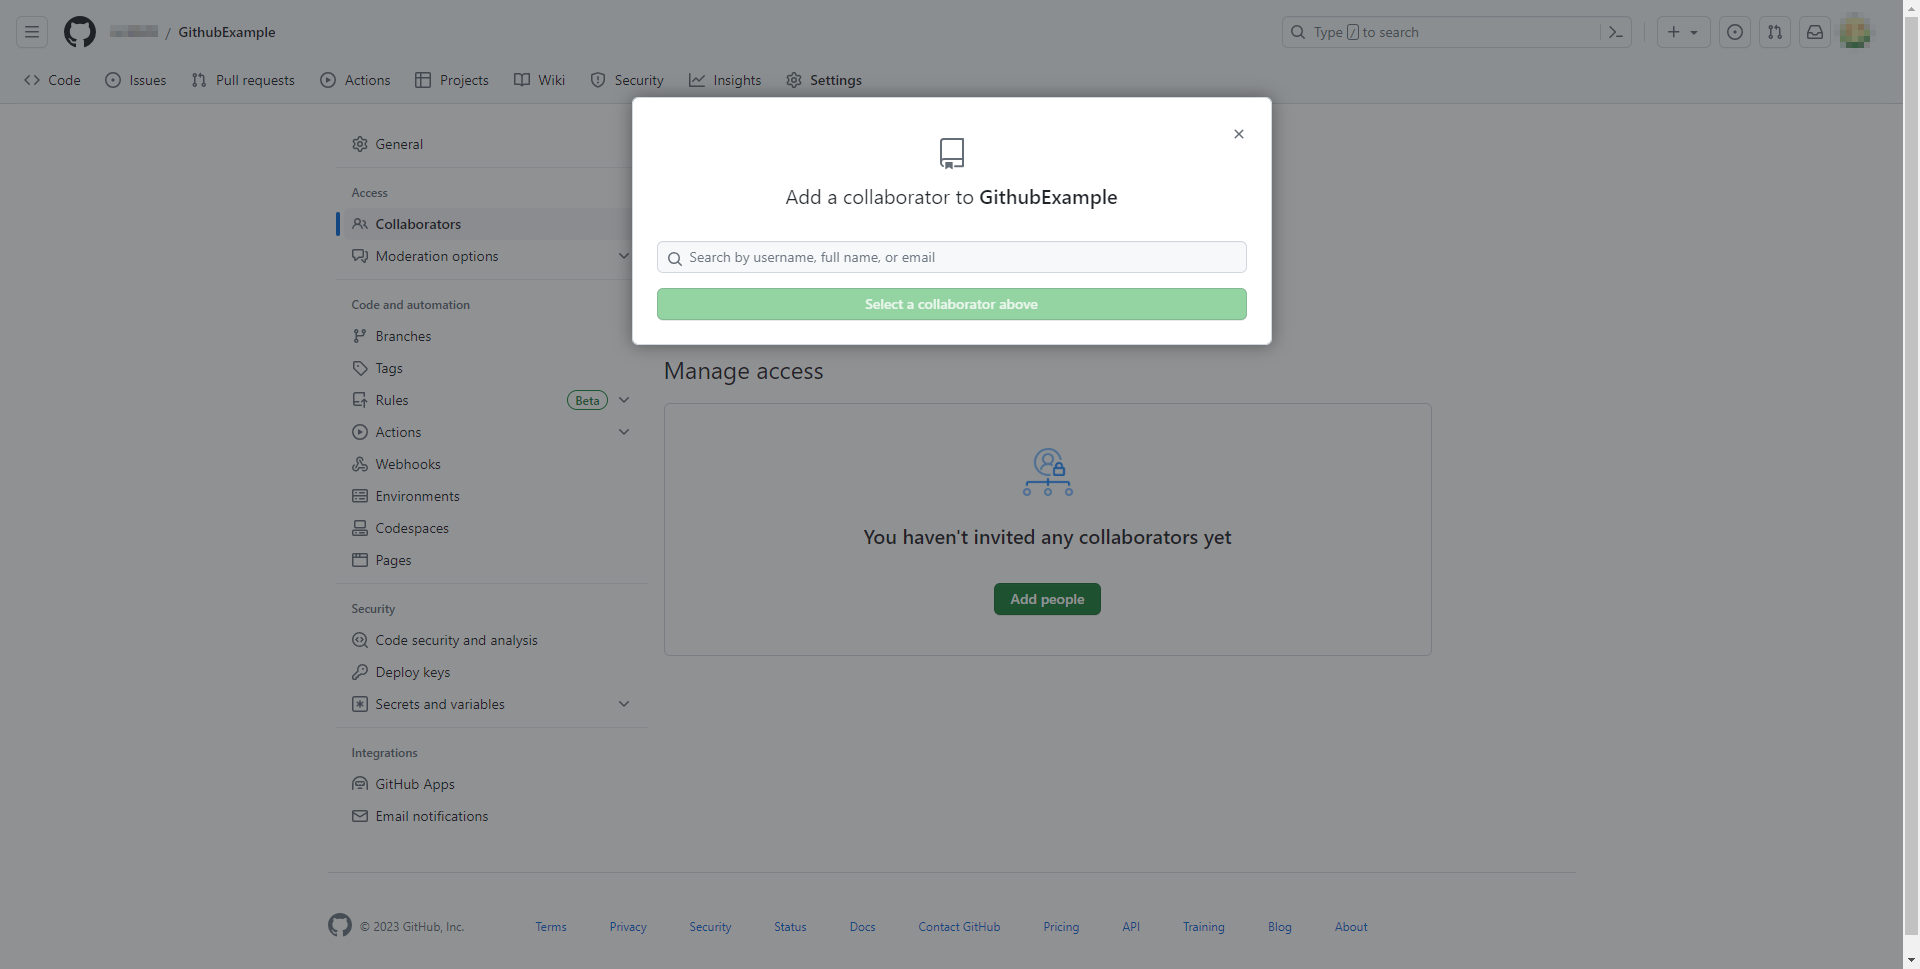Expand the Moderation options chevron
This screenshot has height=969, width=1920.
[624, 256]
